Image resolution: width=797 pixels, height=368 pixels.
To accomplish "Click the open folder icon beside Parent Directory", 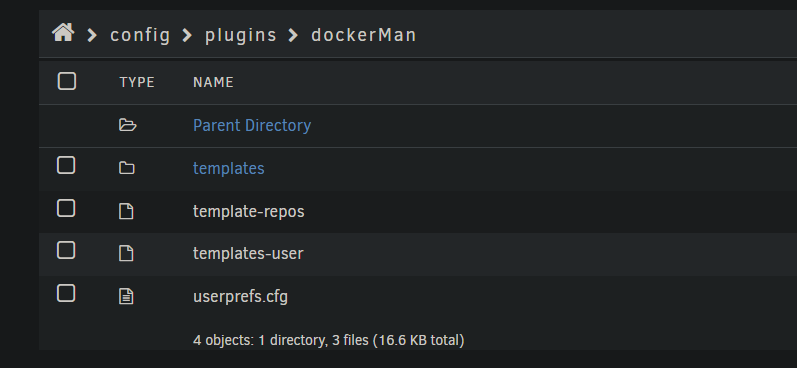I will 128,125.
